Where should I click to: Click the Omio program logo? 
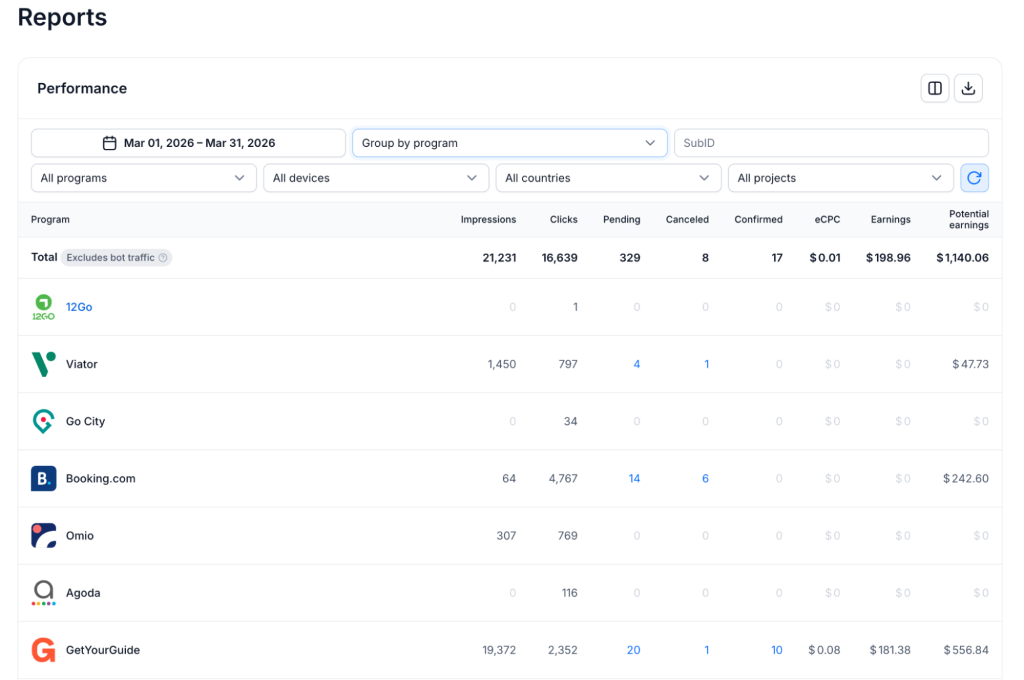pos(44,536)
